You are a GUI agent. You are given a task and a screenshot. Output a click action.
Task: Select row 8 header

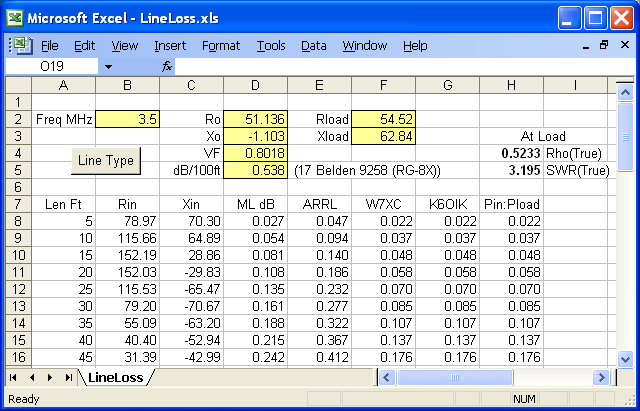(x=18, y=221)
